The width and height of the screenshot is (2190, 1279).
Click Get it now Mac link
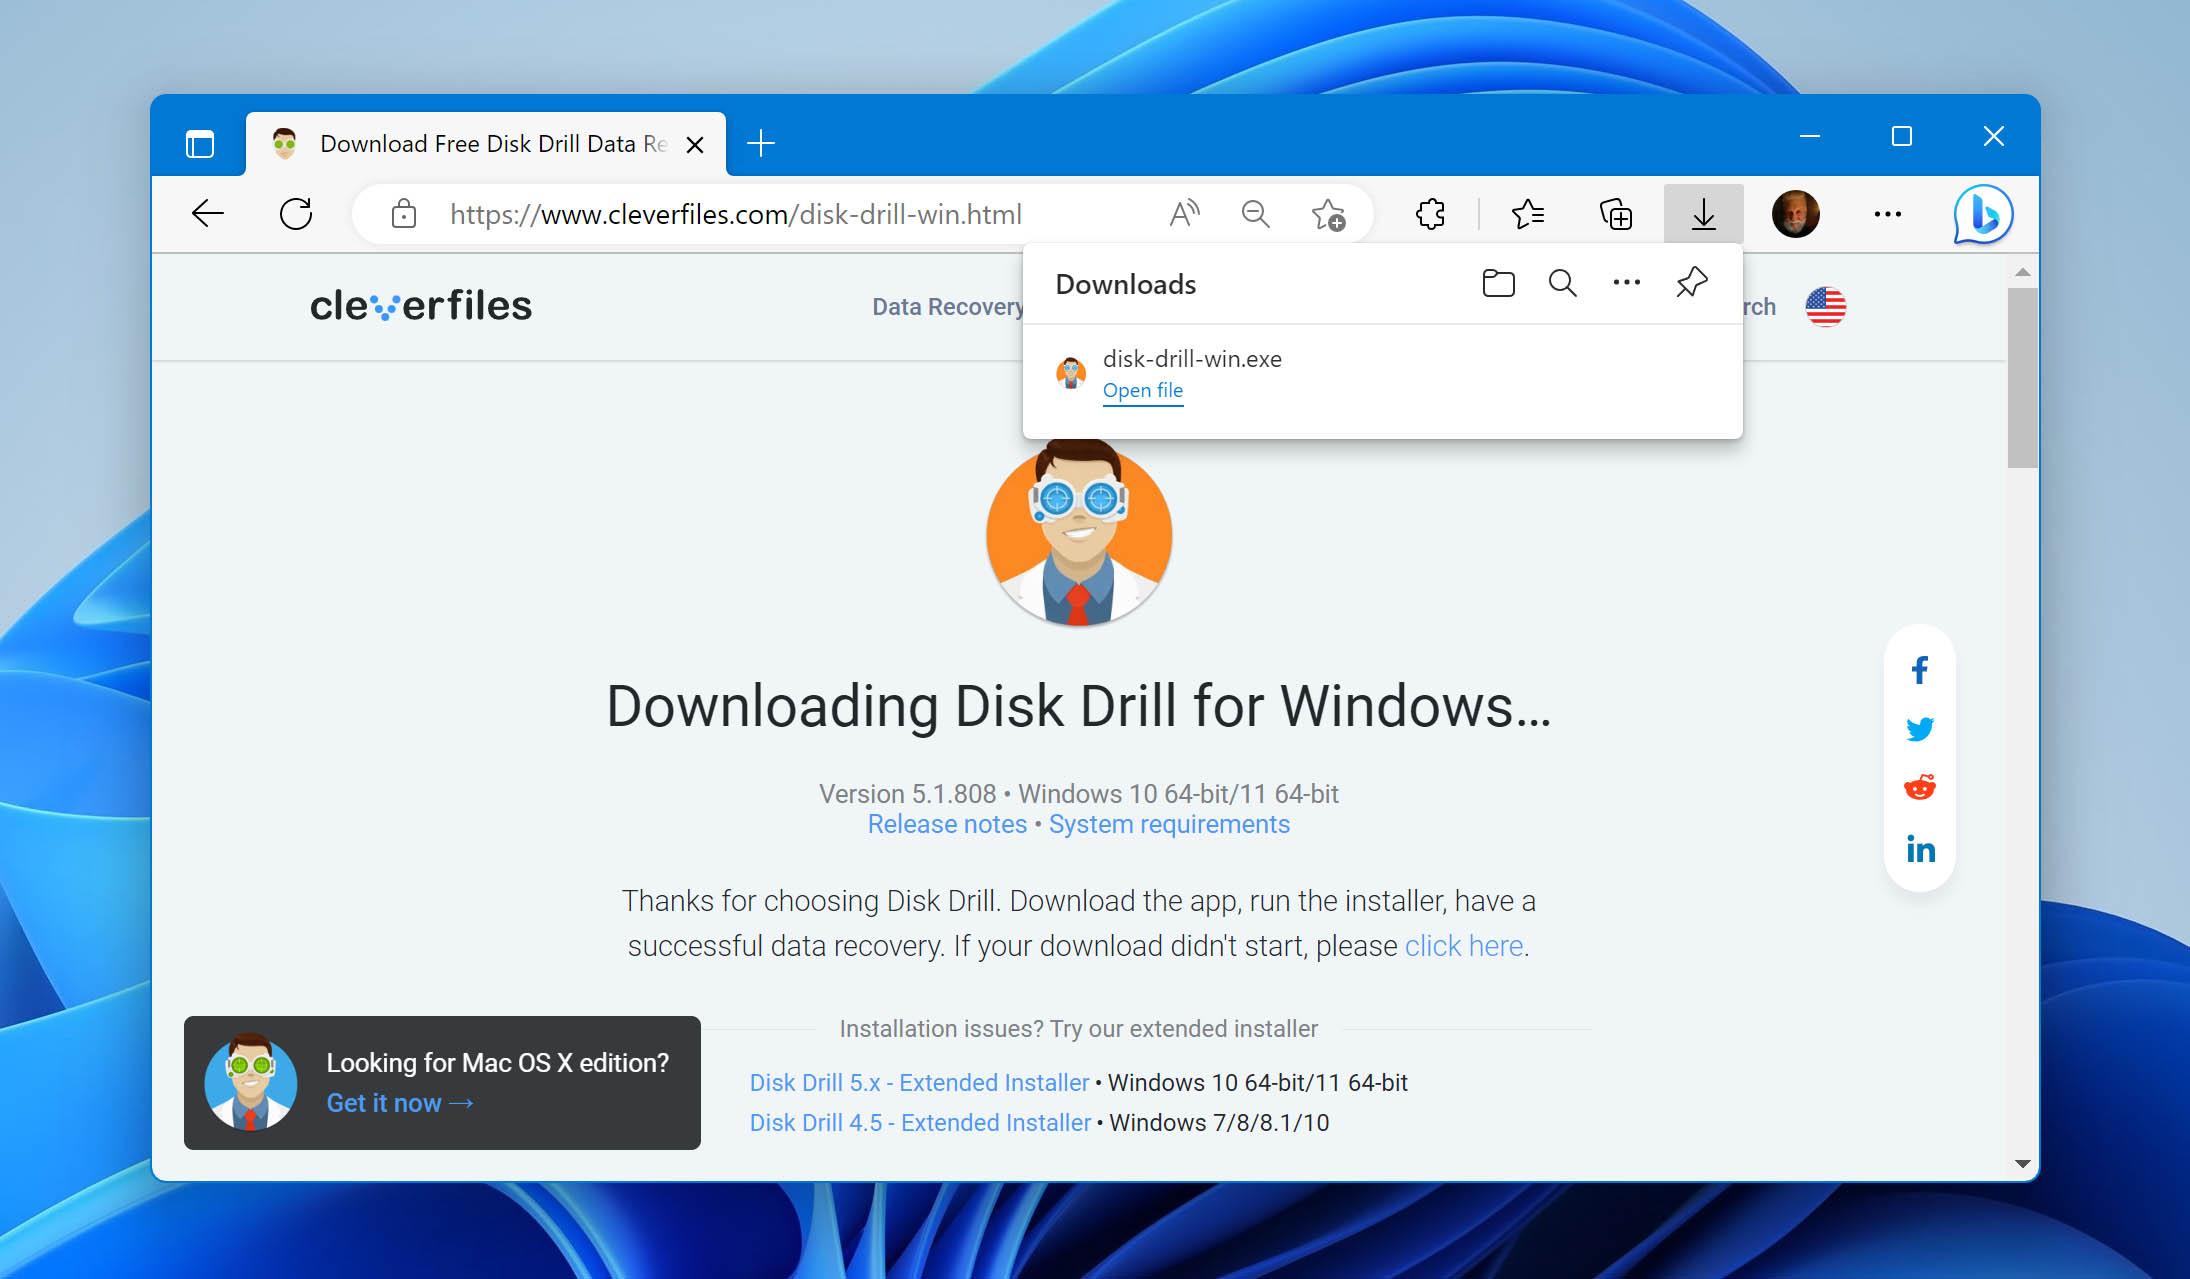399,1103
